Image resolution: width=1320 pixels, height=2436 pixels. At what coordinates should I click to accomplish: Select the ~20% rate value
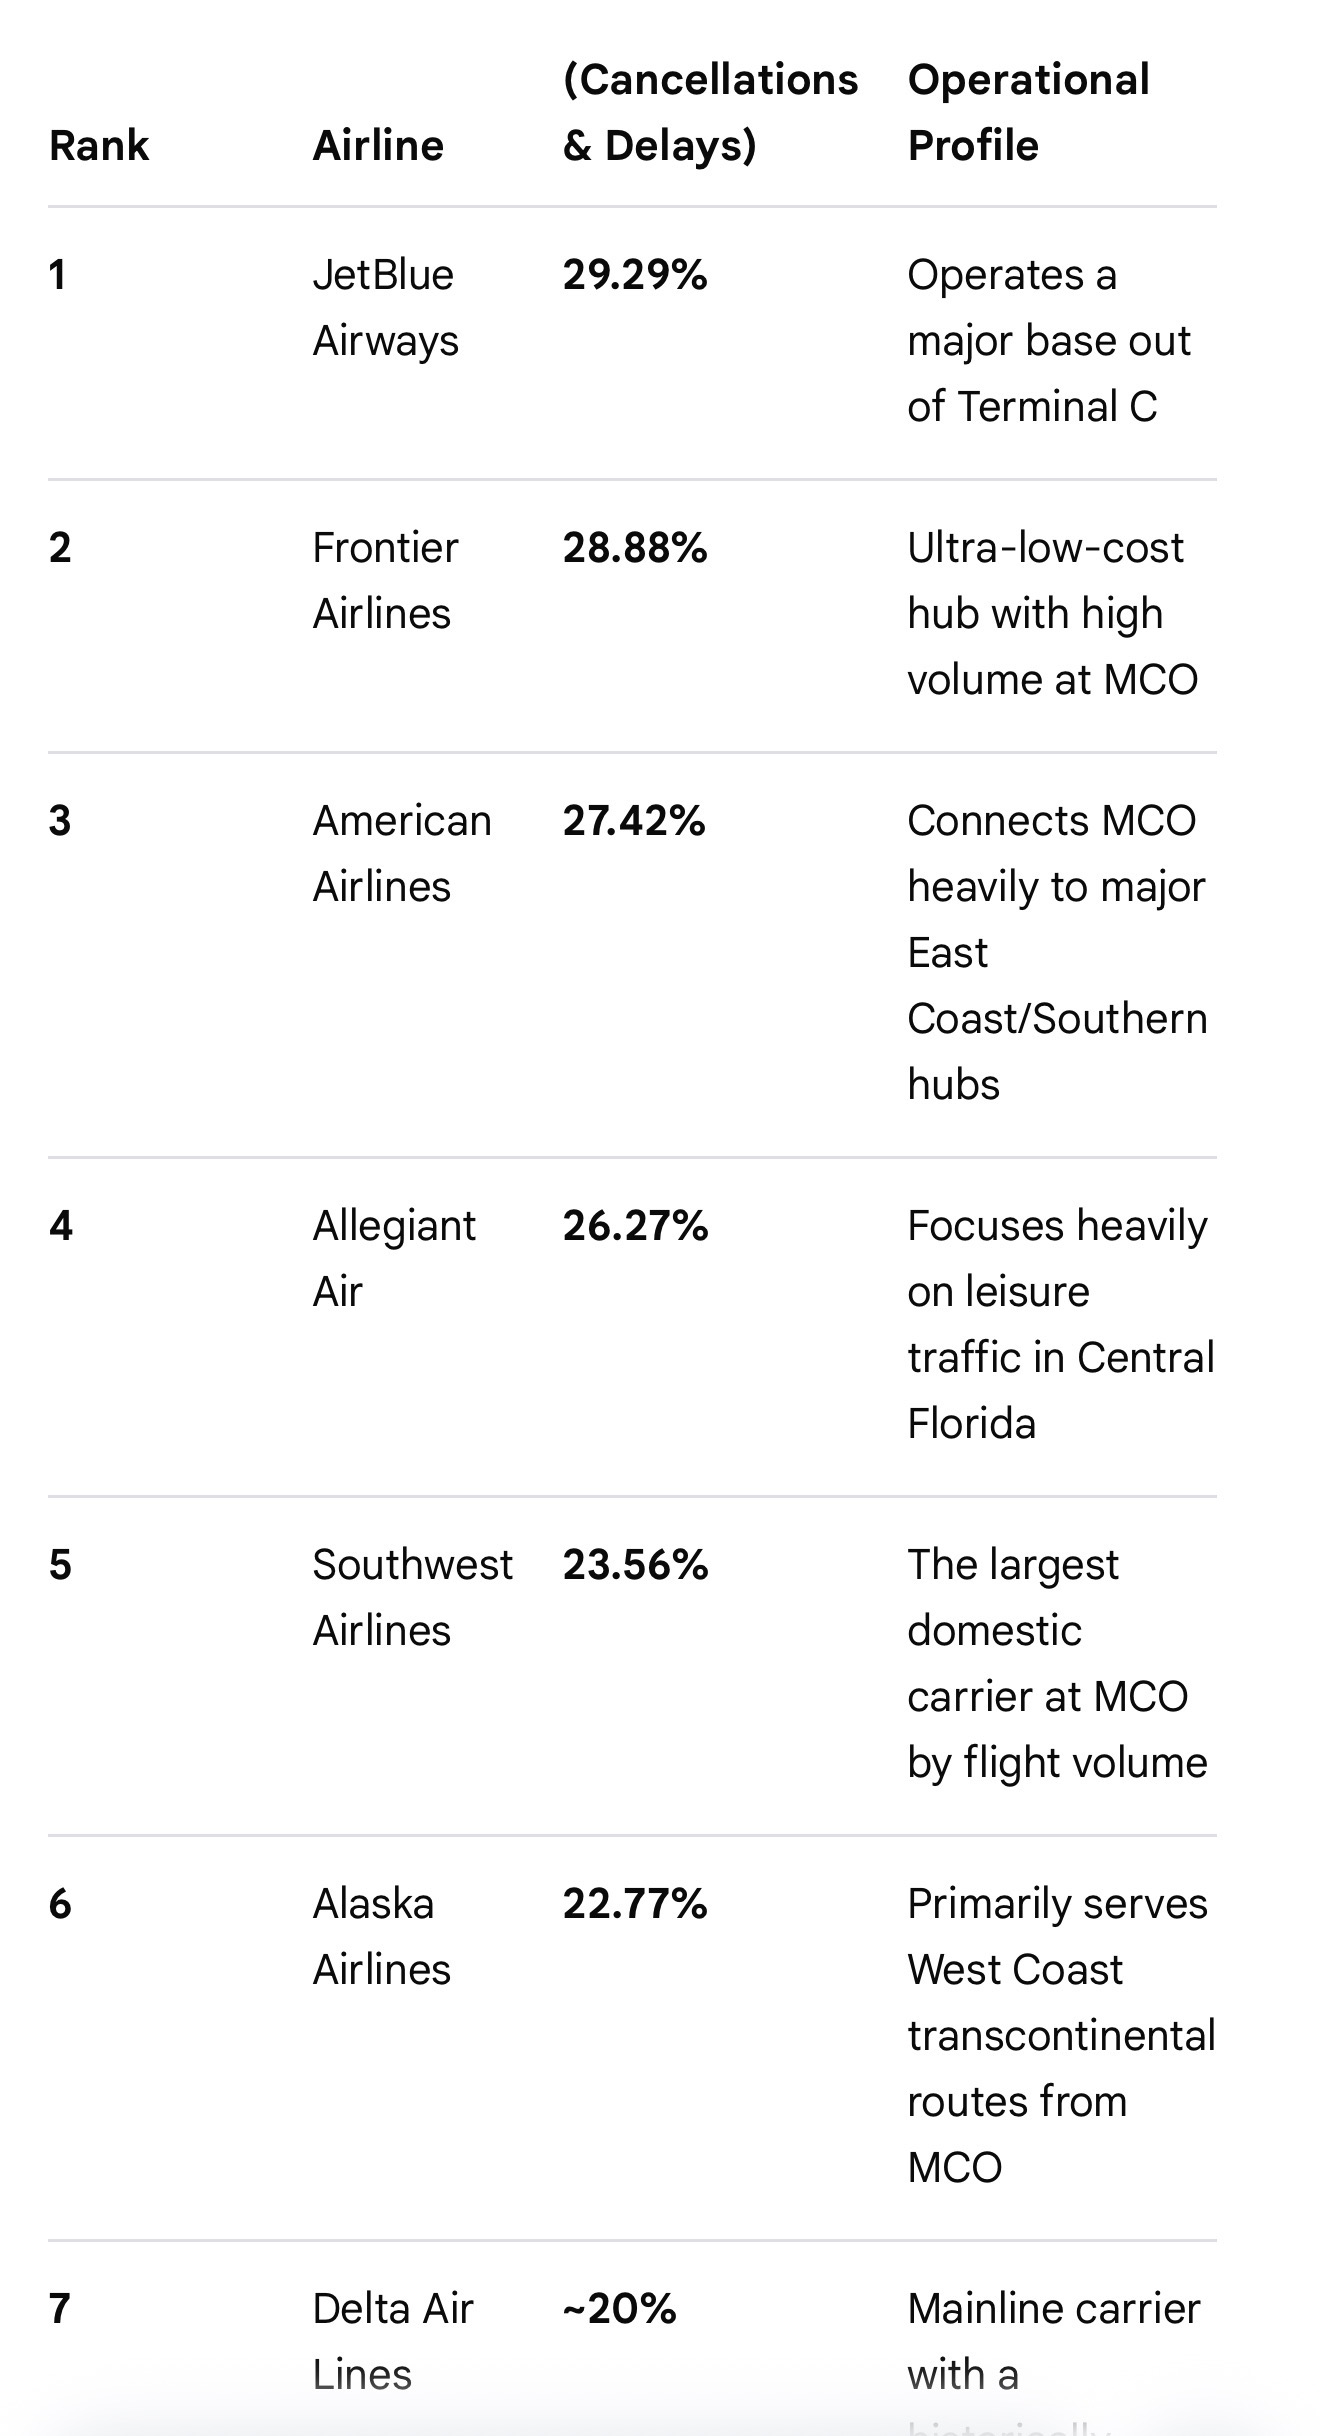pyautogui.click(x=619, y=2309)
